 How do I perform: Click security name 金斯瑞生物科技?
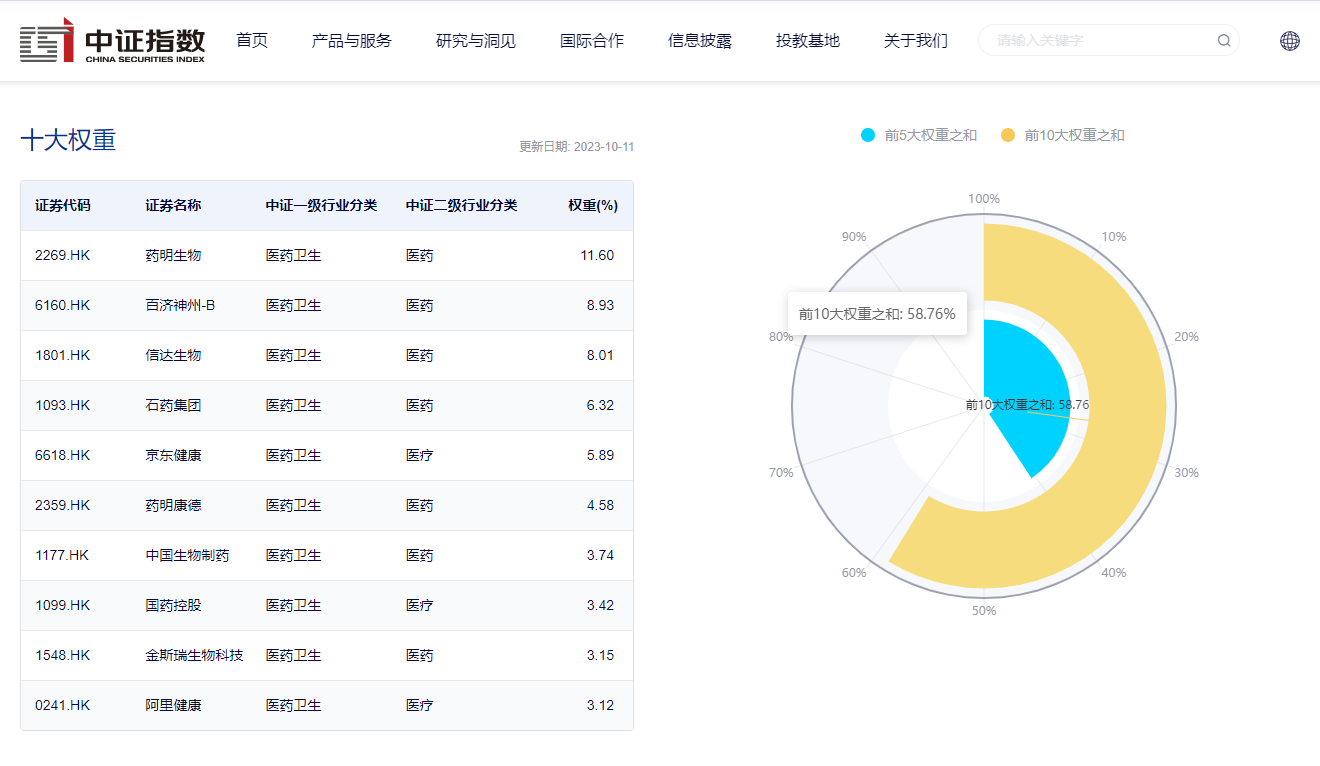194,655
